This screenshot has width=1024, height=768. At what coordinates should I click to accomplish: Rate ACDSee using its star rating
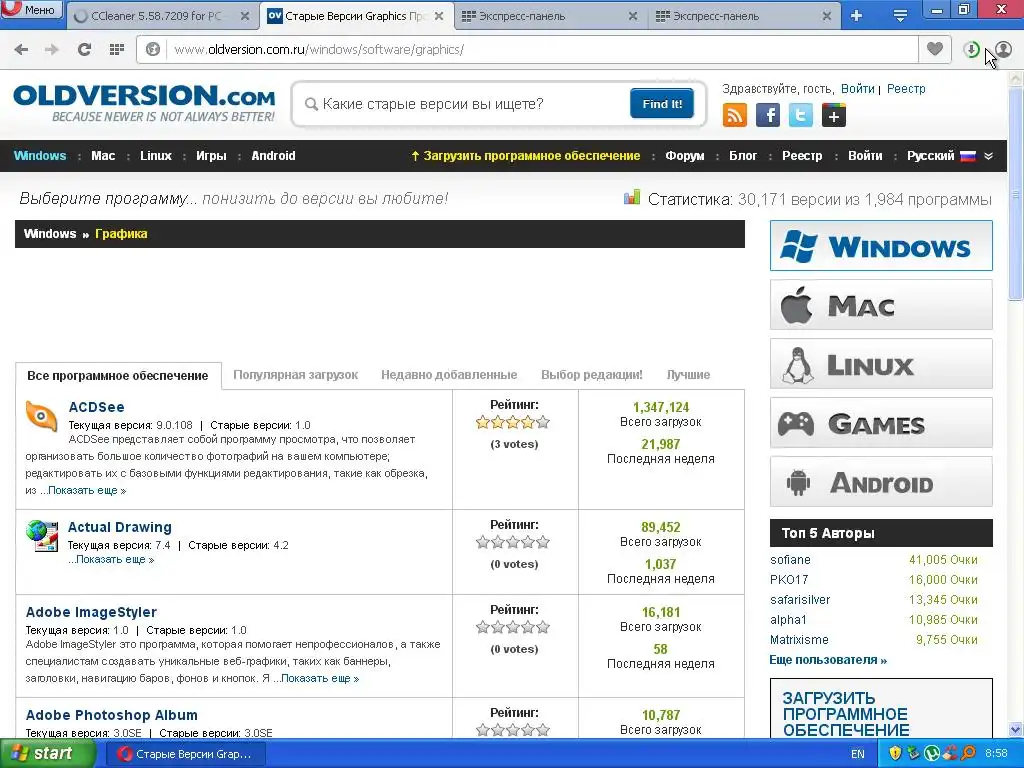[513, 423]
